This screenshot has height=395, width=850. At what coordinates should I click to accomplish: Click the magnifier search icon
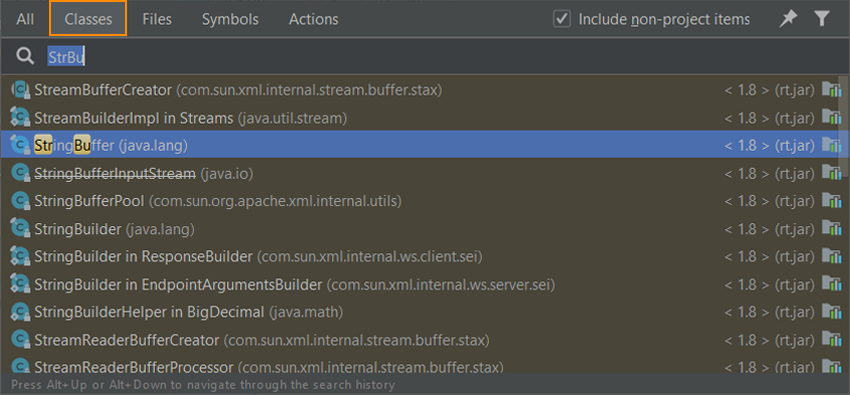coord(25,56)
